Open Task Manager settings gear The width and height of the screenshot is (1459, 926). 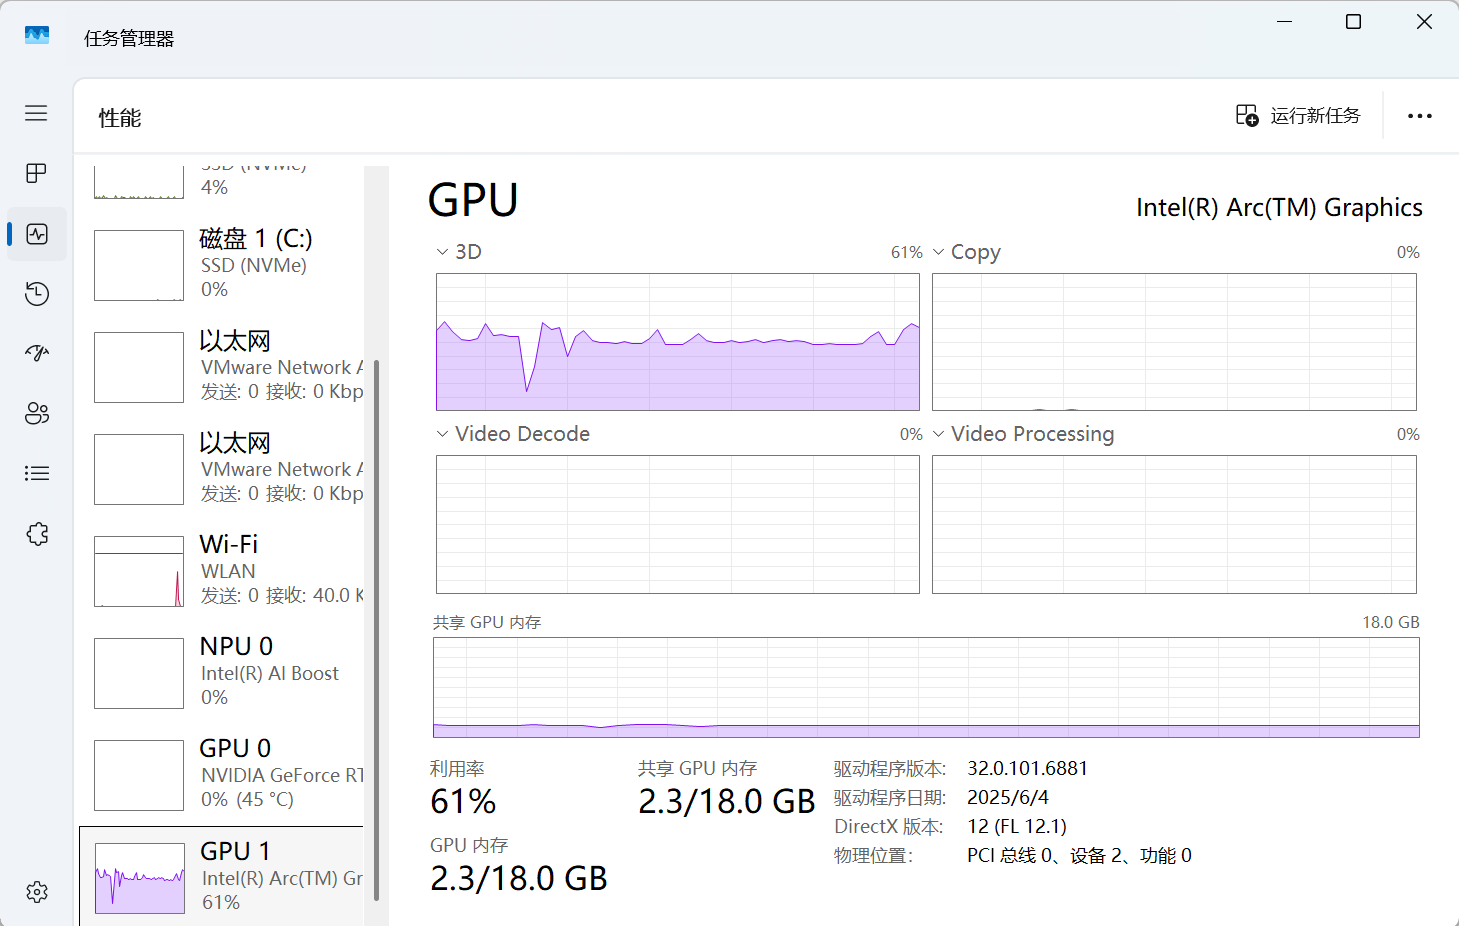click(36, 892)
